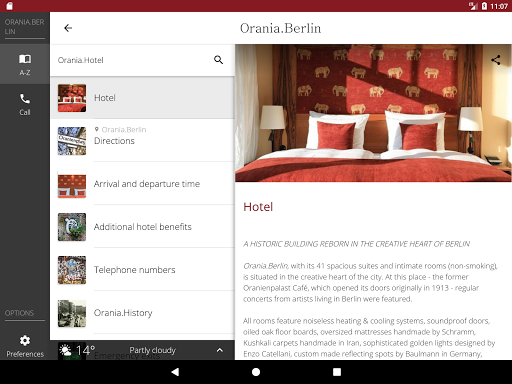Tap the ORANIA.BERLIN sidebar header
512x384 pixels.
pos(24,27)
